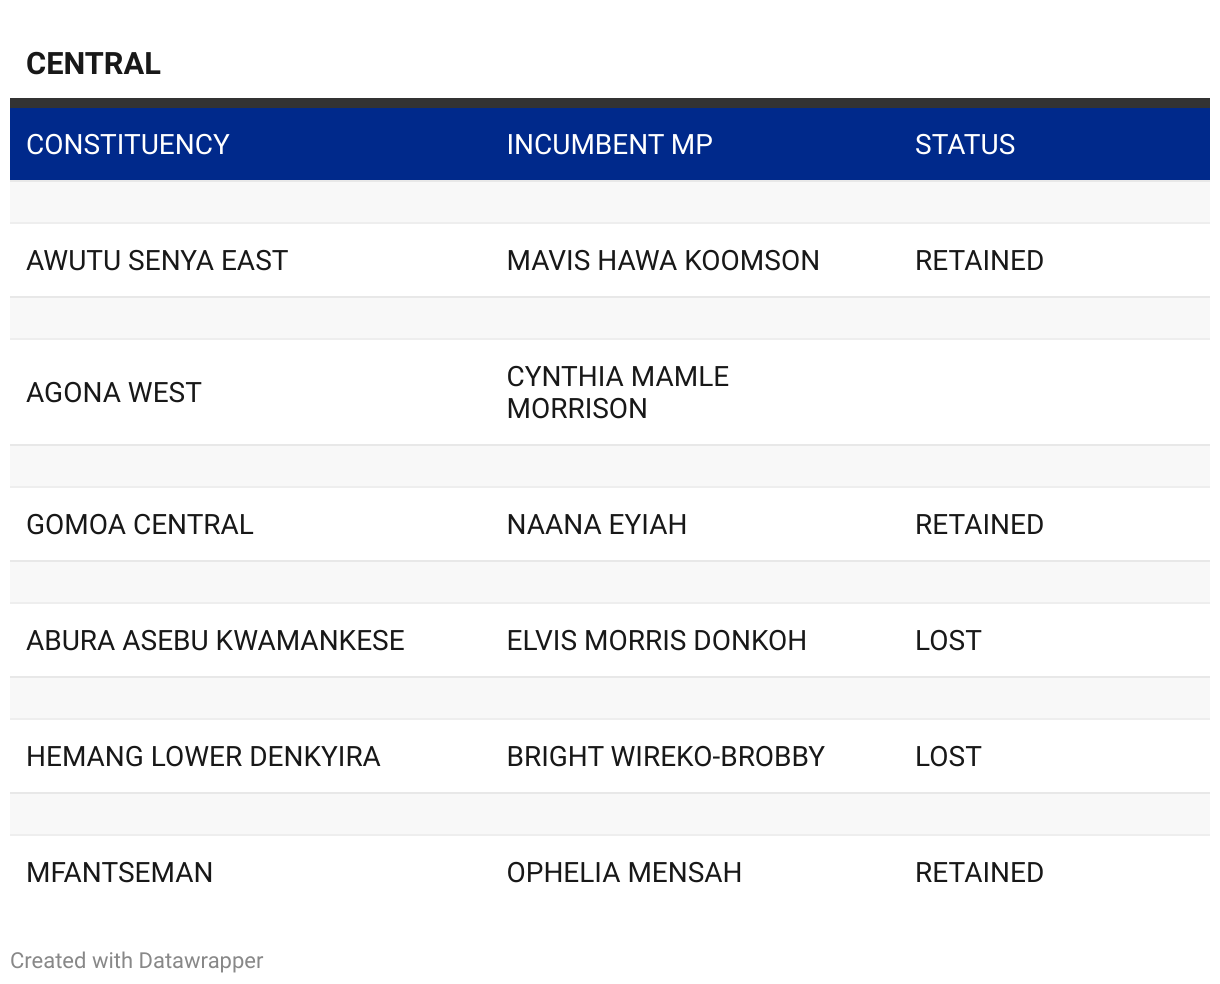Select the AWUTU SENYA EAST constituency cell
Screen dimensions: 1220x984
click(157, 261)
